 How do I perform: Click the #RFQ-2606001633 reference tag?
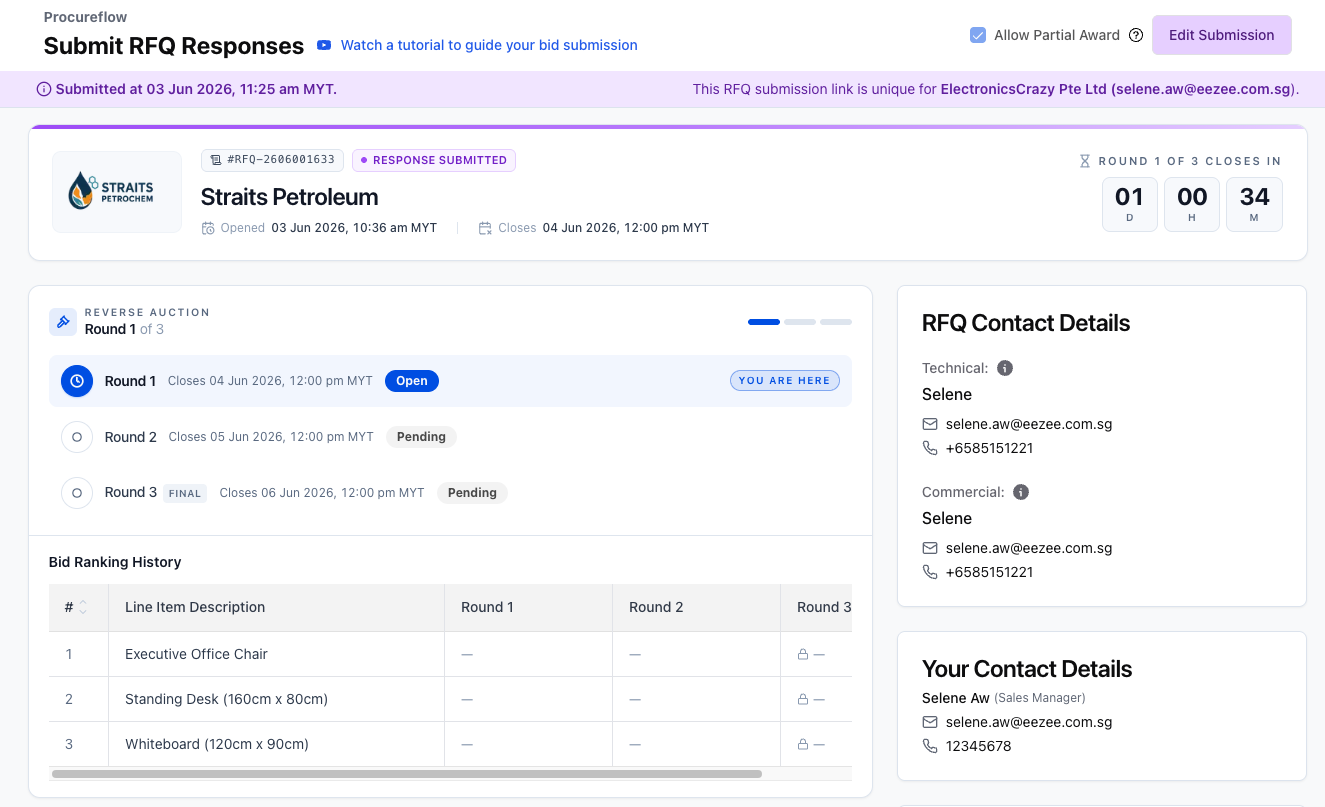273,160
